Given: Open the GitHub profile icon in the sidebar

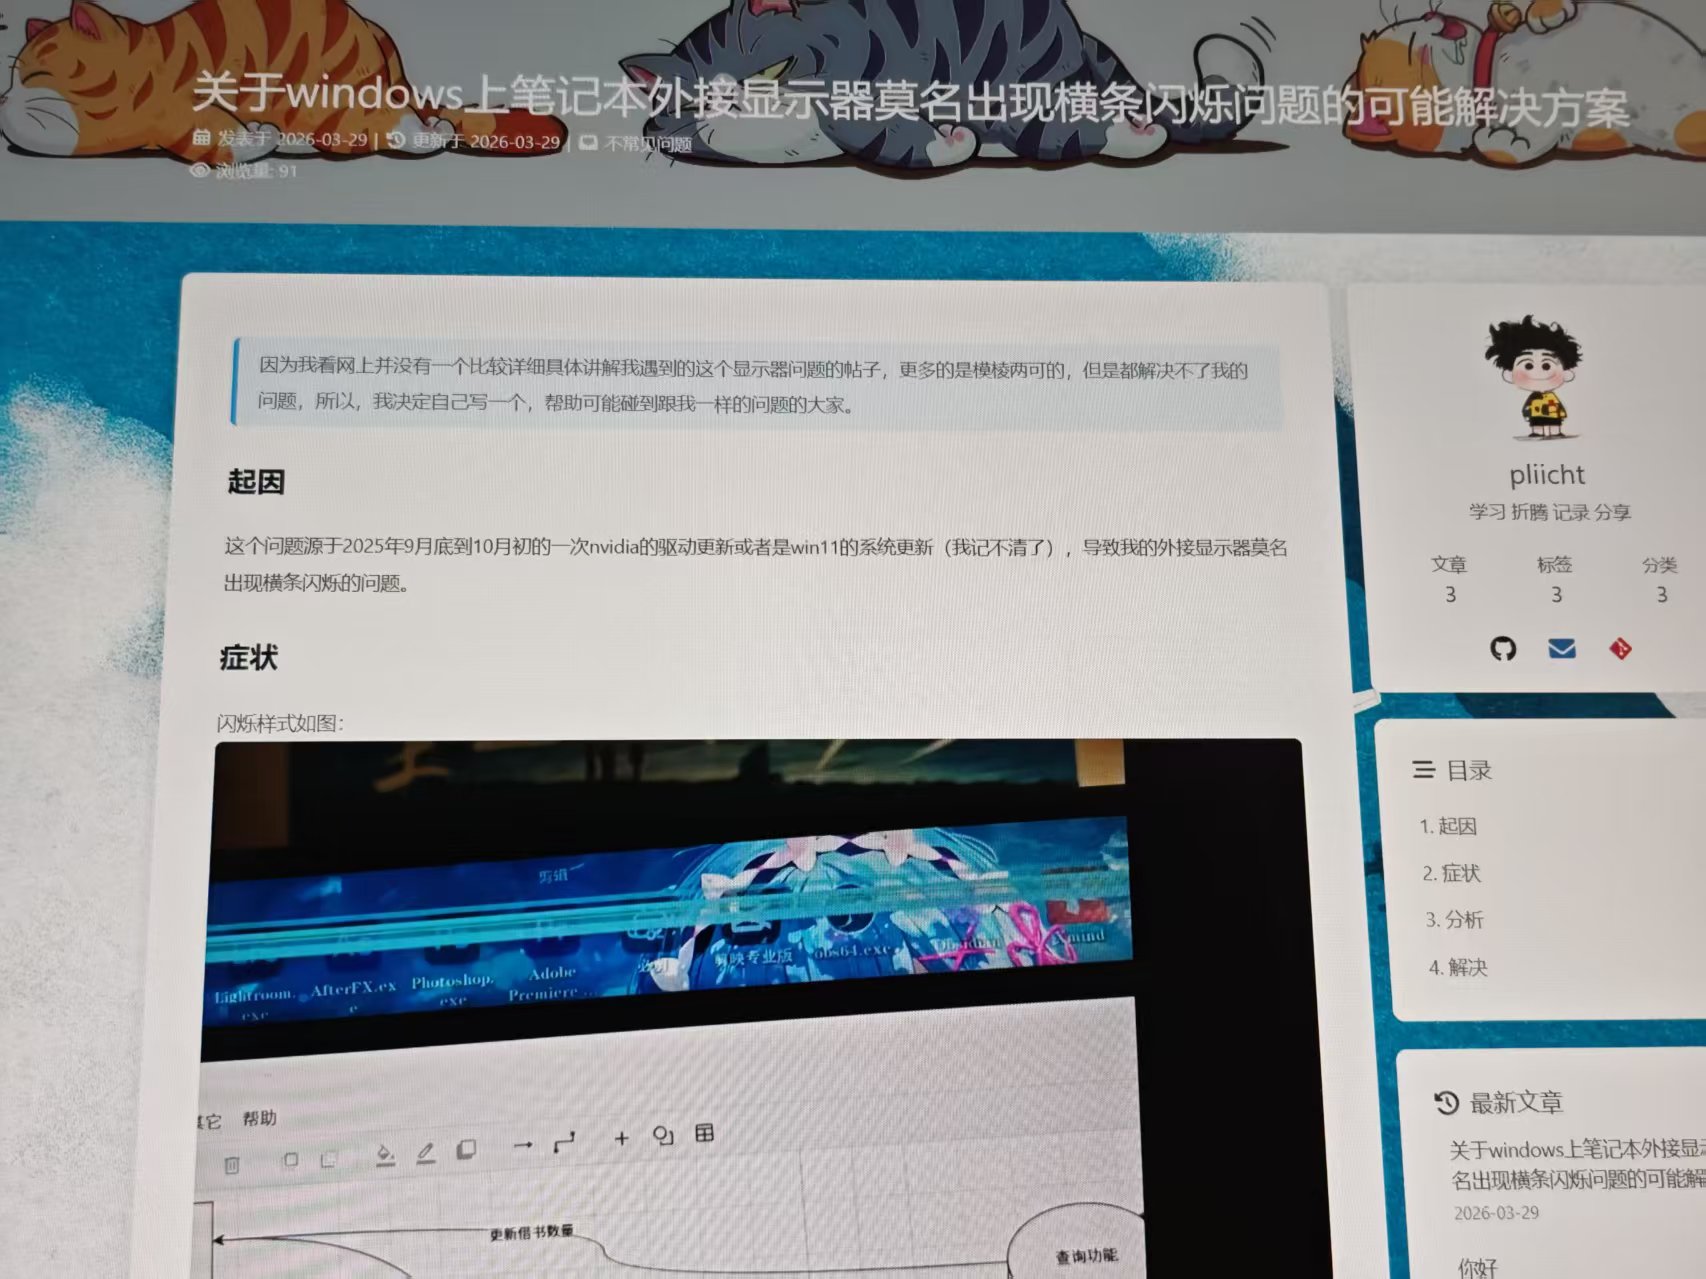Looking at the screenshot, I should tap(1505, 649).
